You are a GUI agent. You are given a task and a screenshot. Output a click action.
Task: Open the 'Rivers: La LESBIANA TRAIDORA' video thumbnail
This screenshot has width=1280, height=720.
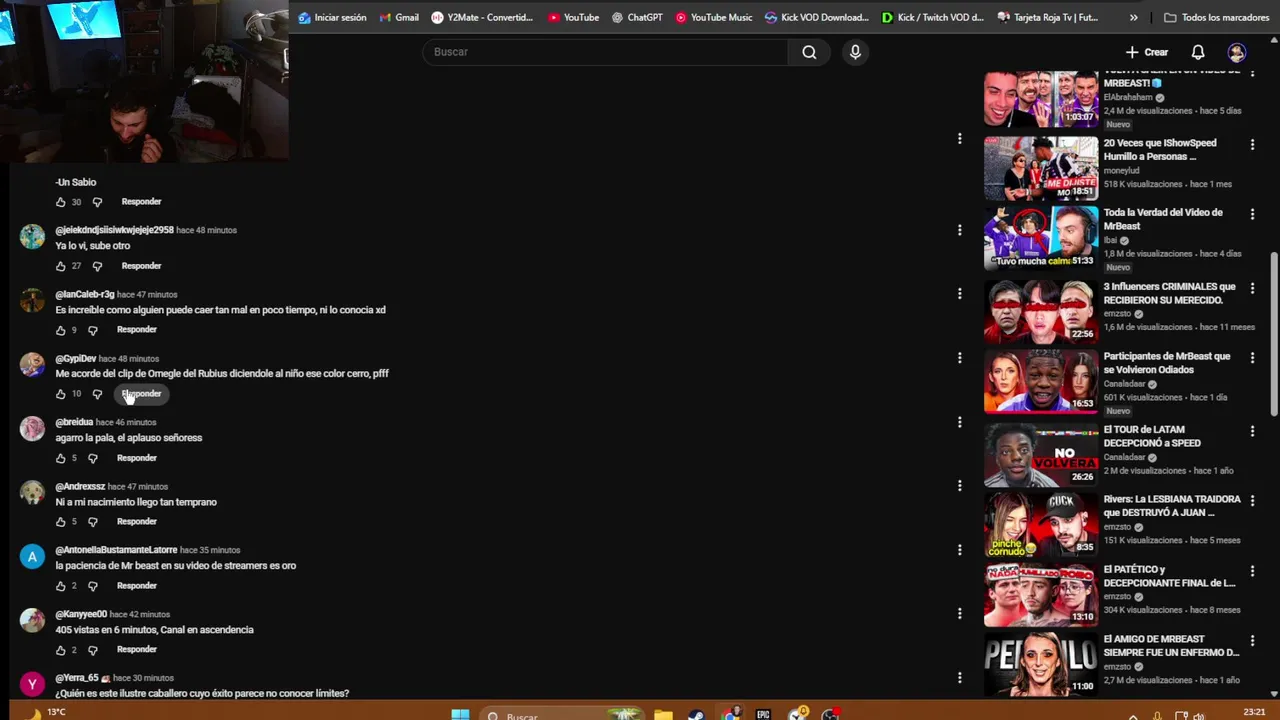[x=1041, y=525]
